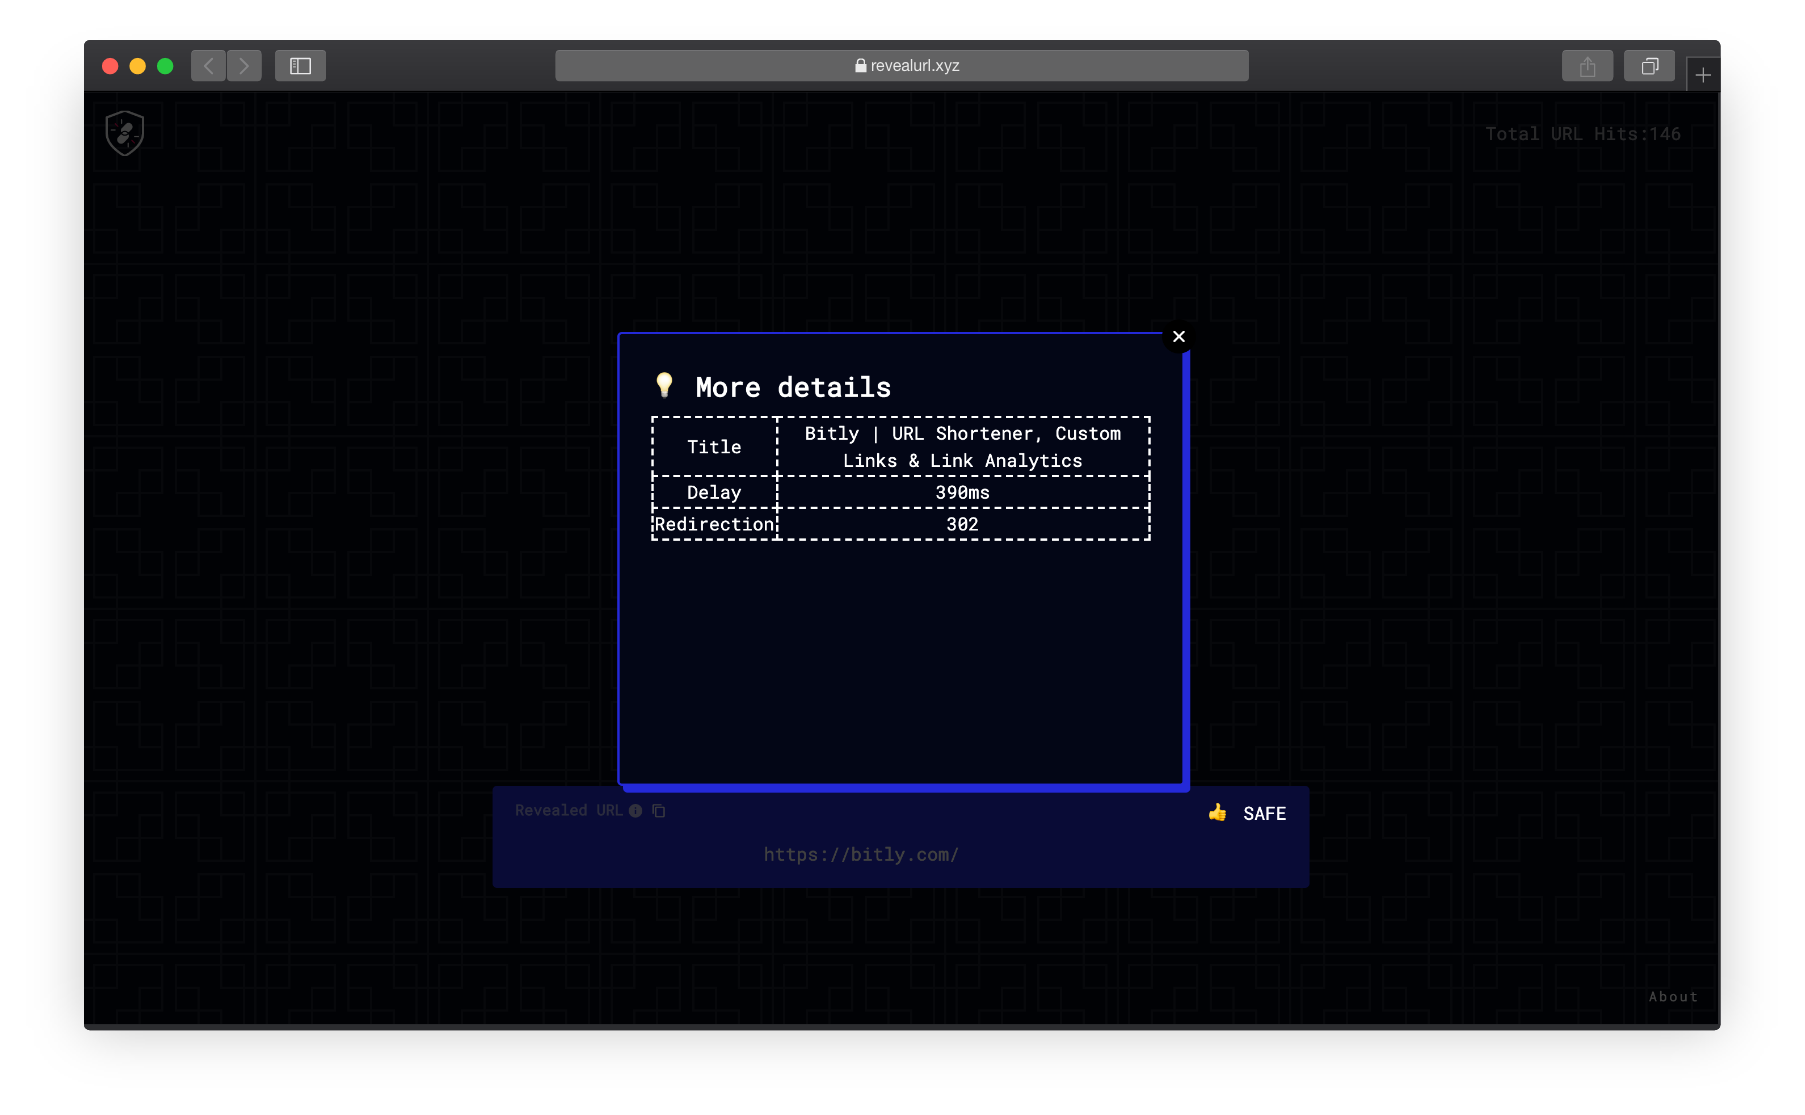
Task: Close the More details dialog
Action: click(x=1179, y=337)
